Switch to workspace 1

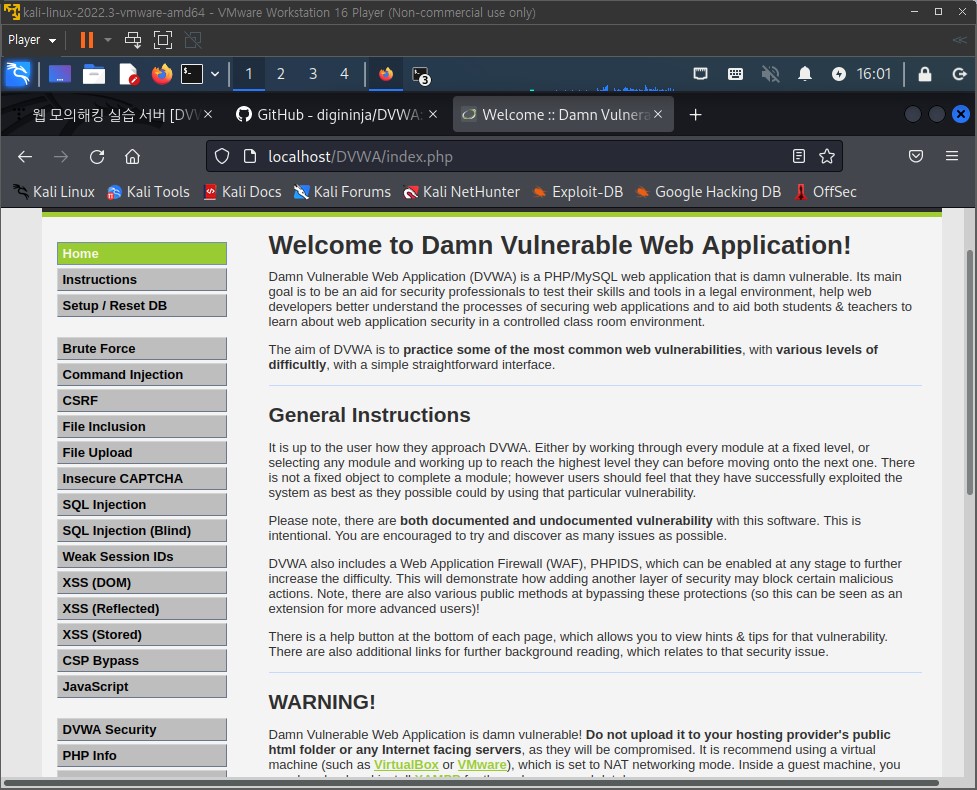pos(249,74)
